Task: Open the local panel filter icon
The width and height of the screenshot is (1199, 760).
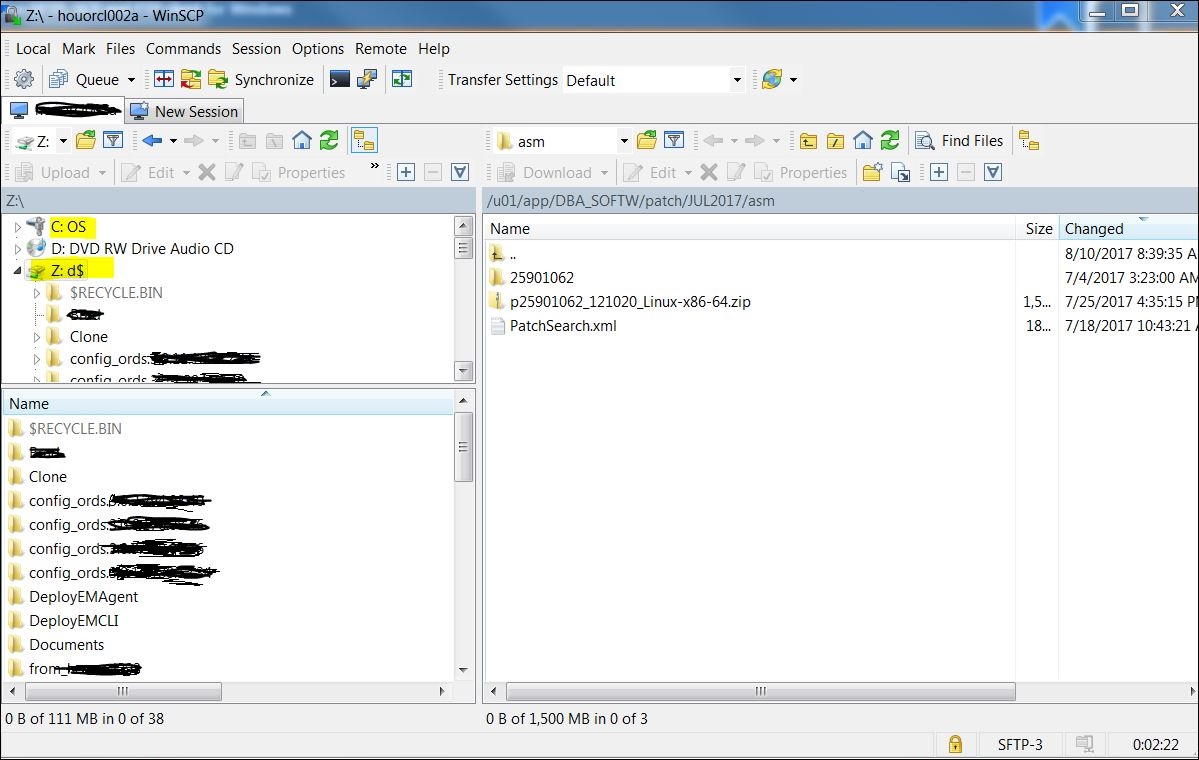Action: pos(113,141)
